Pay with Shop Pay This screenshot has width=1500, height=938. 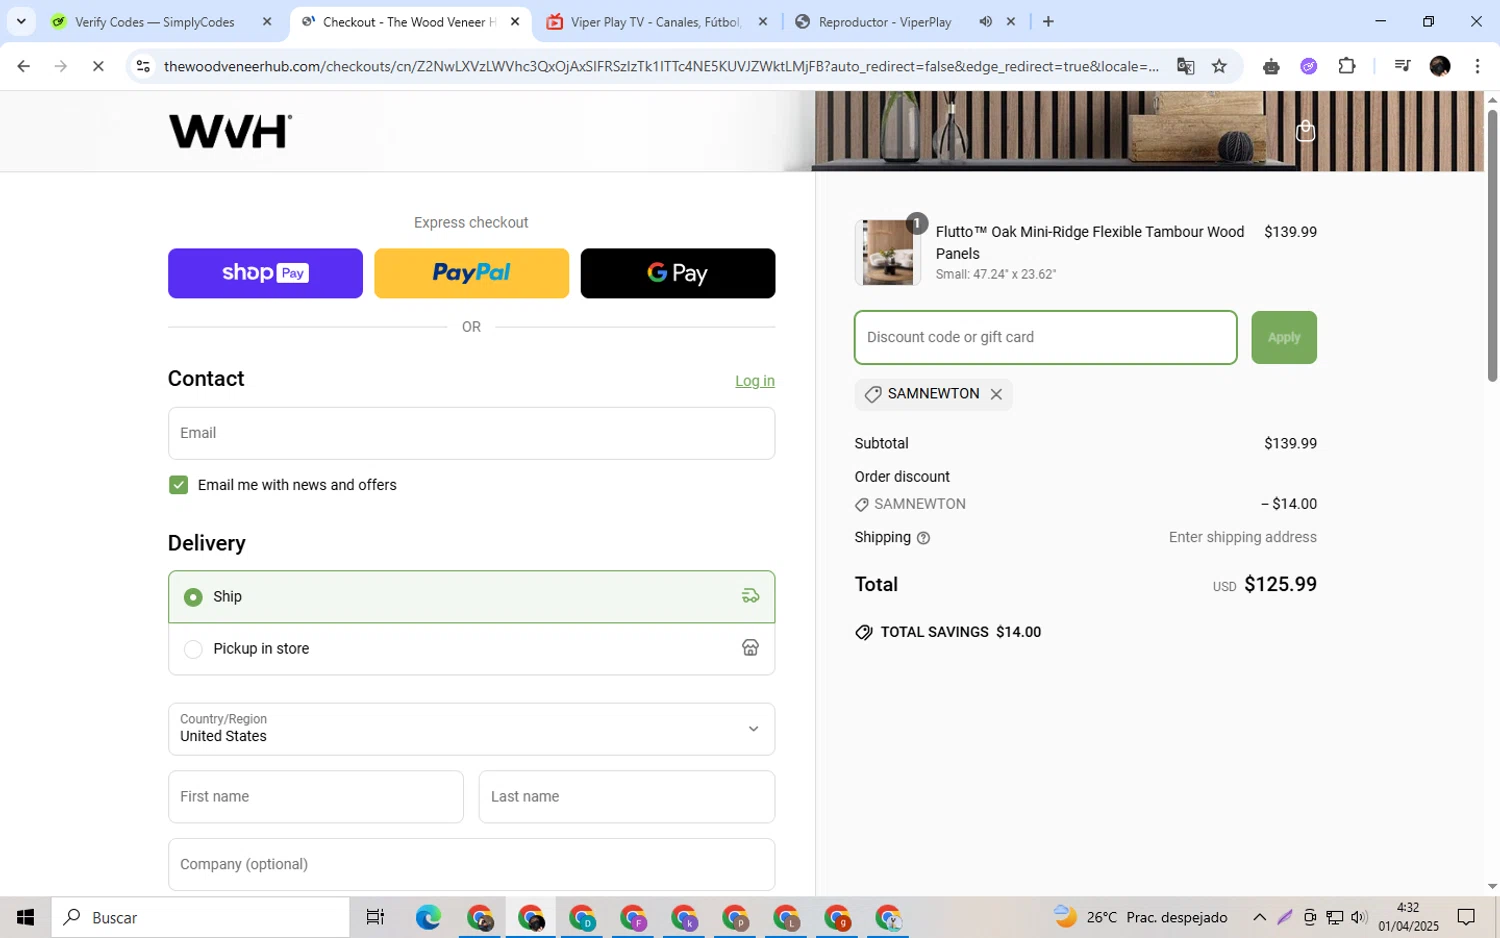tap(265, 273)
